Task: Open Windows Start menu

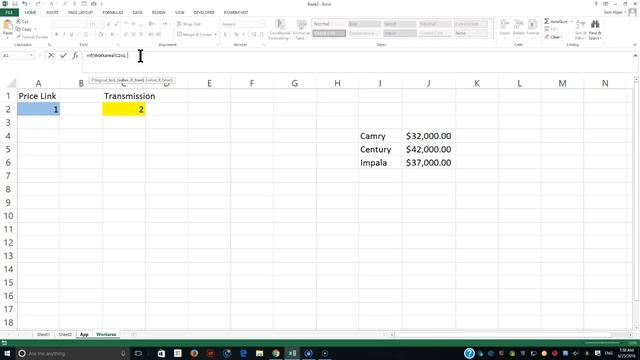Action: click(x=7, y=353)
